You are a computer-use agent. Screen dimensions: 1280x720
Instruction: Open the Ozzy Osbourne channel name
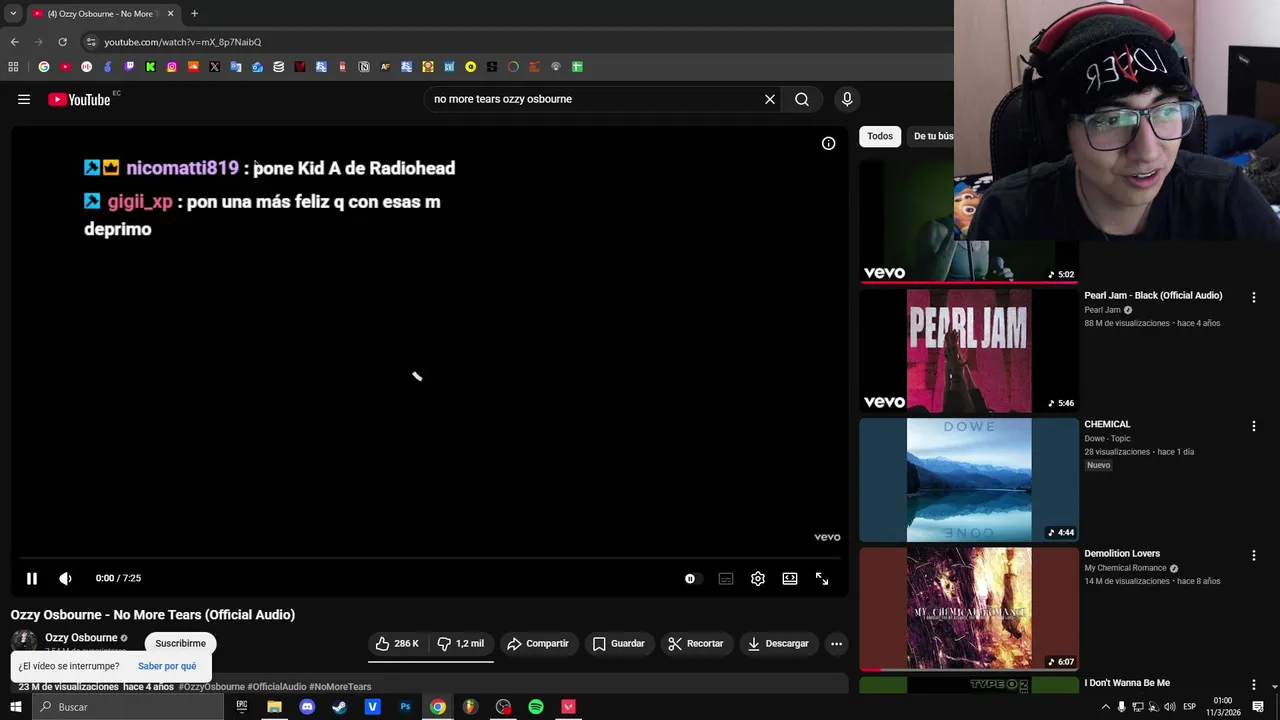[81, 638]
